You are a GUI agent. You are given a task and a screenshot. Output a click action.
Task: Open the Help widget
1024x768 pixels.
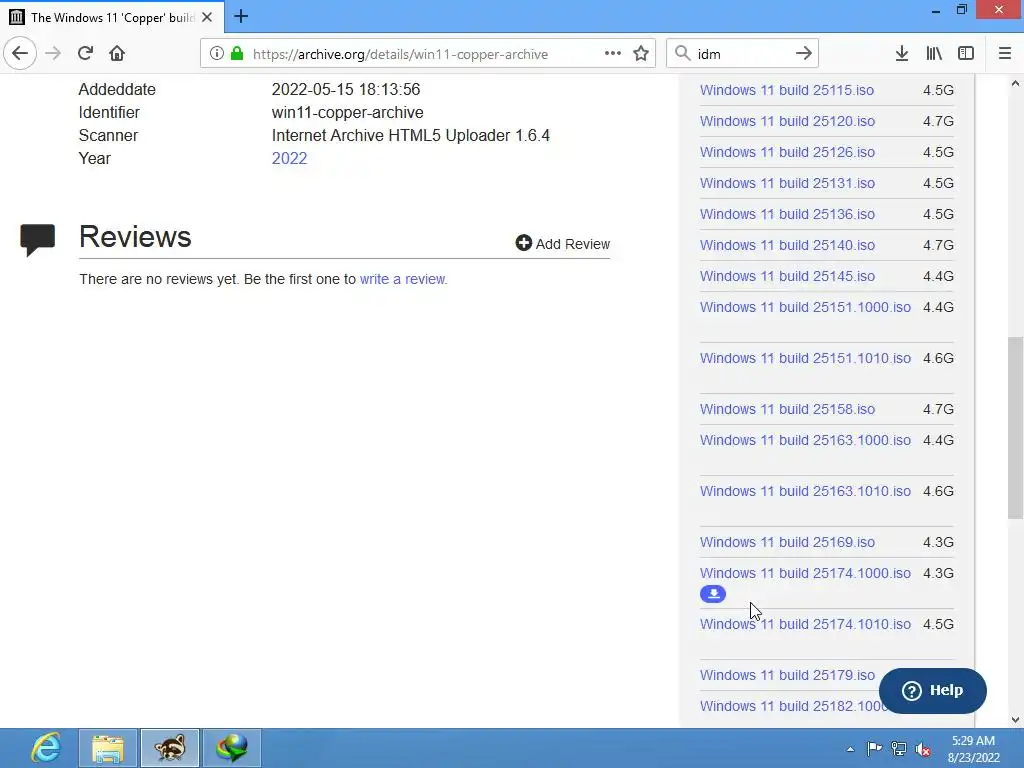pyautogui.click(x=932, y=690)
